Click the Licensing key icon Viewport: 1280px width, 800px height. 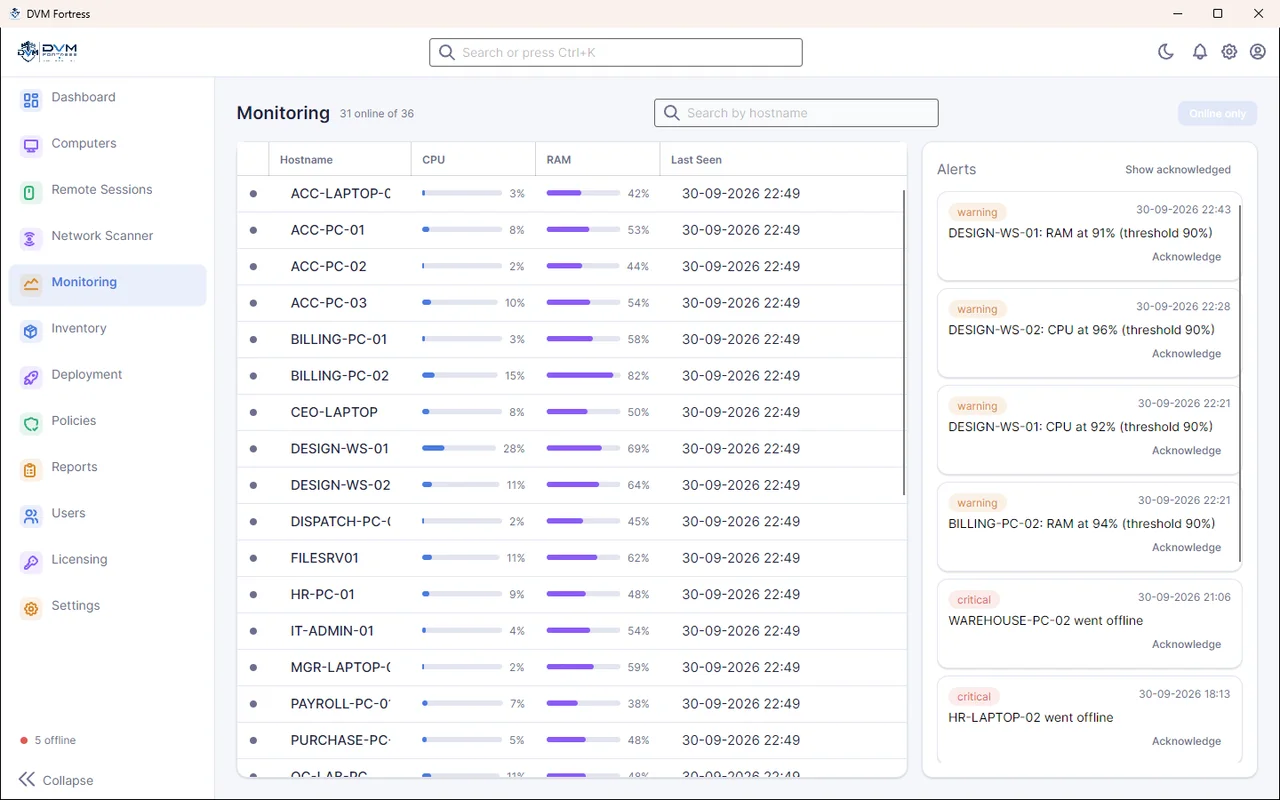tap(31, 561)
